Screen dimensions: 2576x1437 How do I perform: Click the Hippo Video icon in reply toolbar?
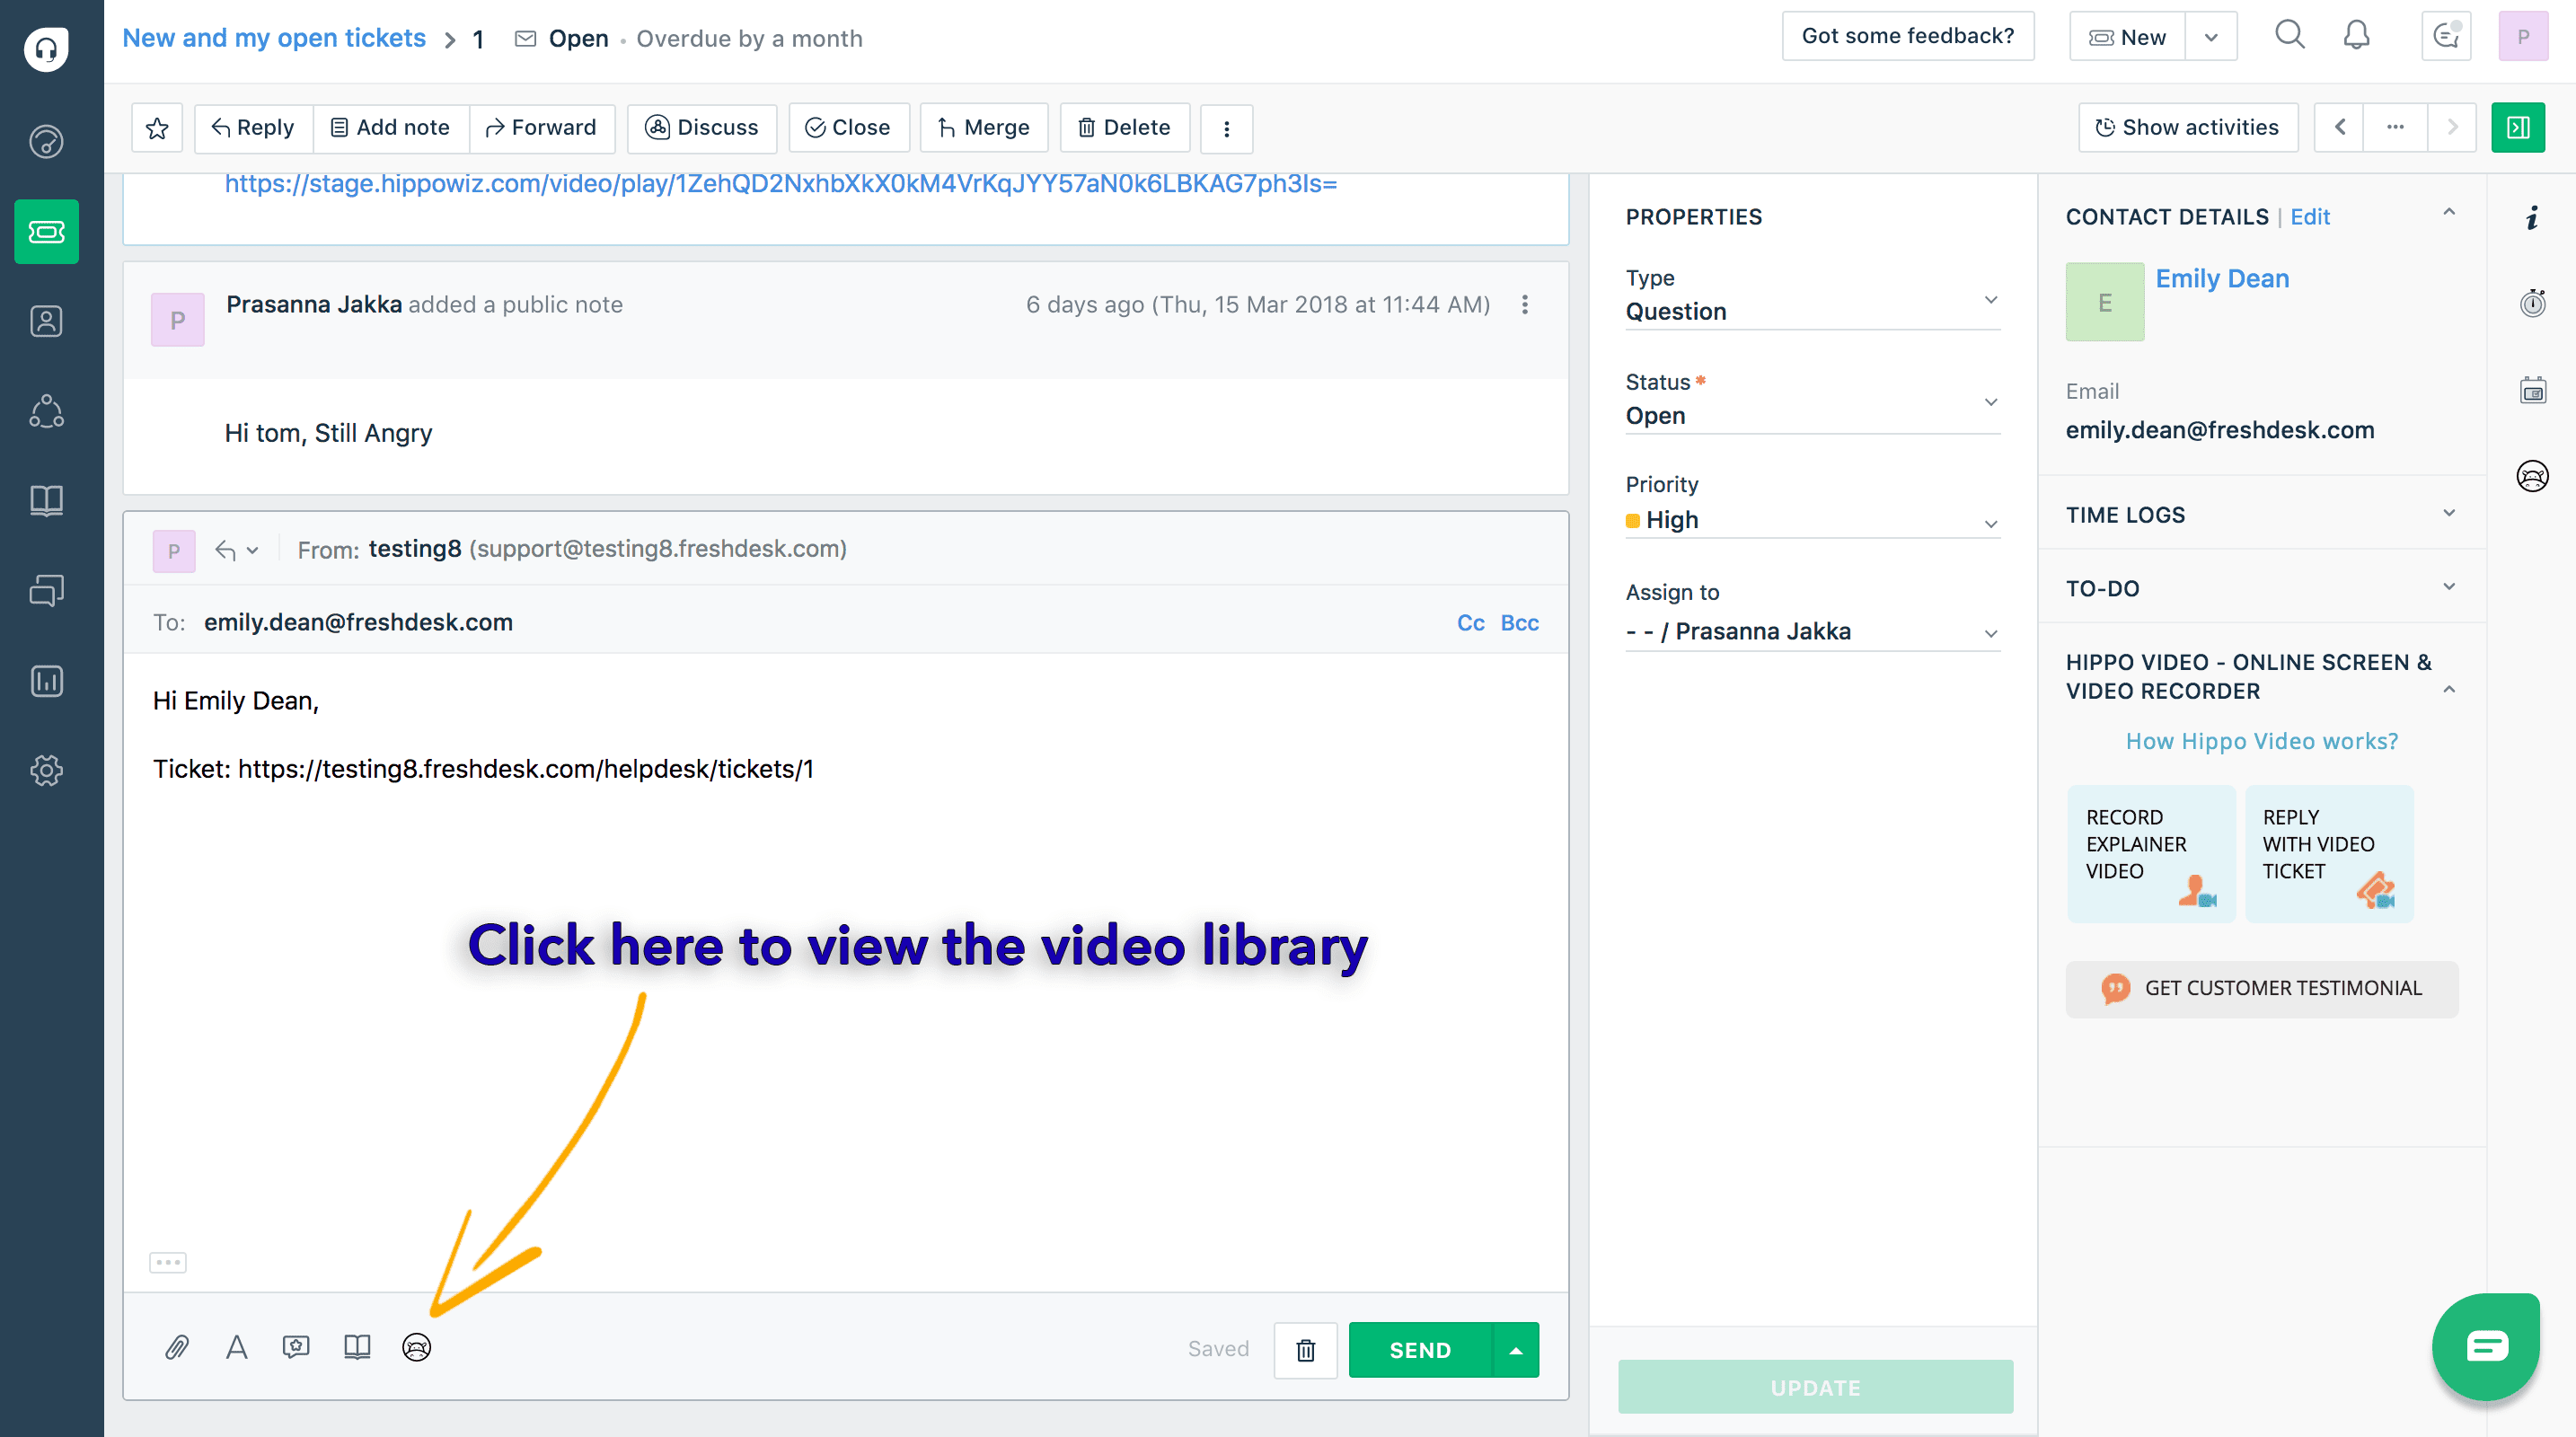(x=416, y=1347)
